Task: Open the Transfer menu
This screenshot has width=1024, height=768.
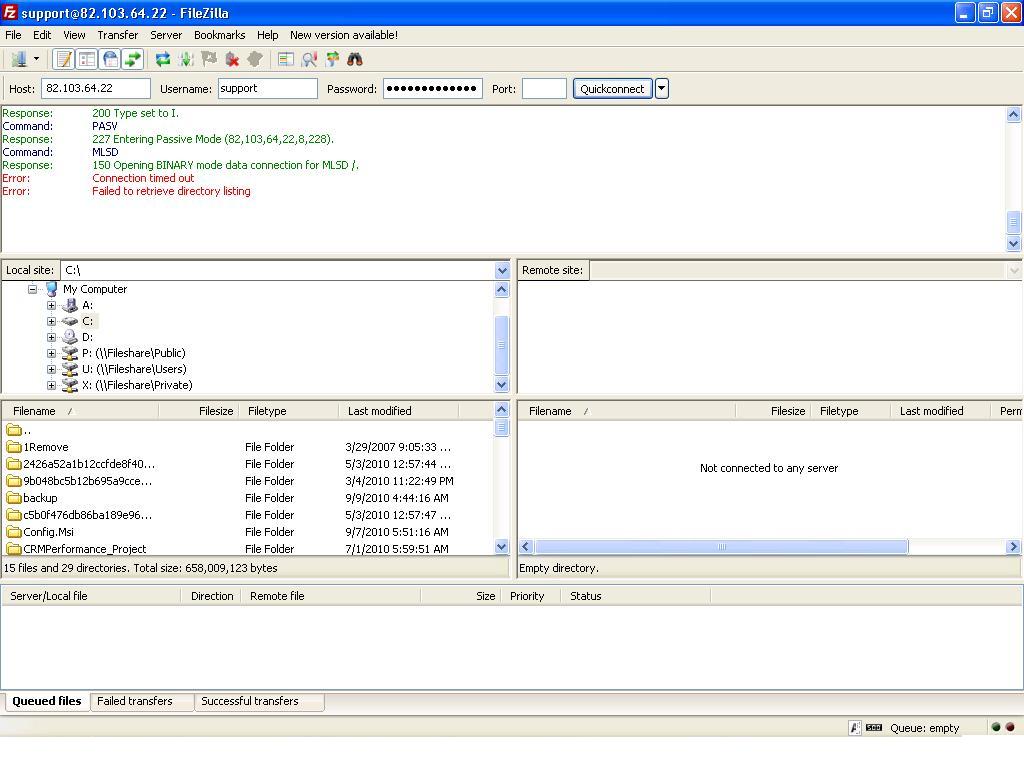Action: pyautogui.click(x=117, y=35)
